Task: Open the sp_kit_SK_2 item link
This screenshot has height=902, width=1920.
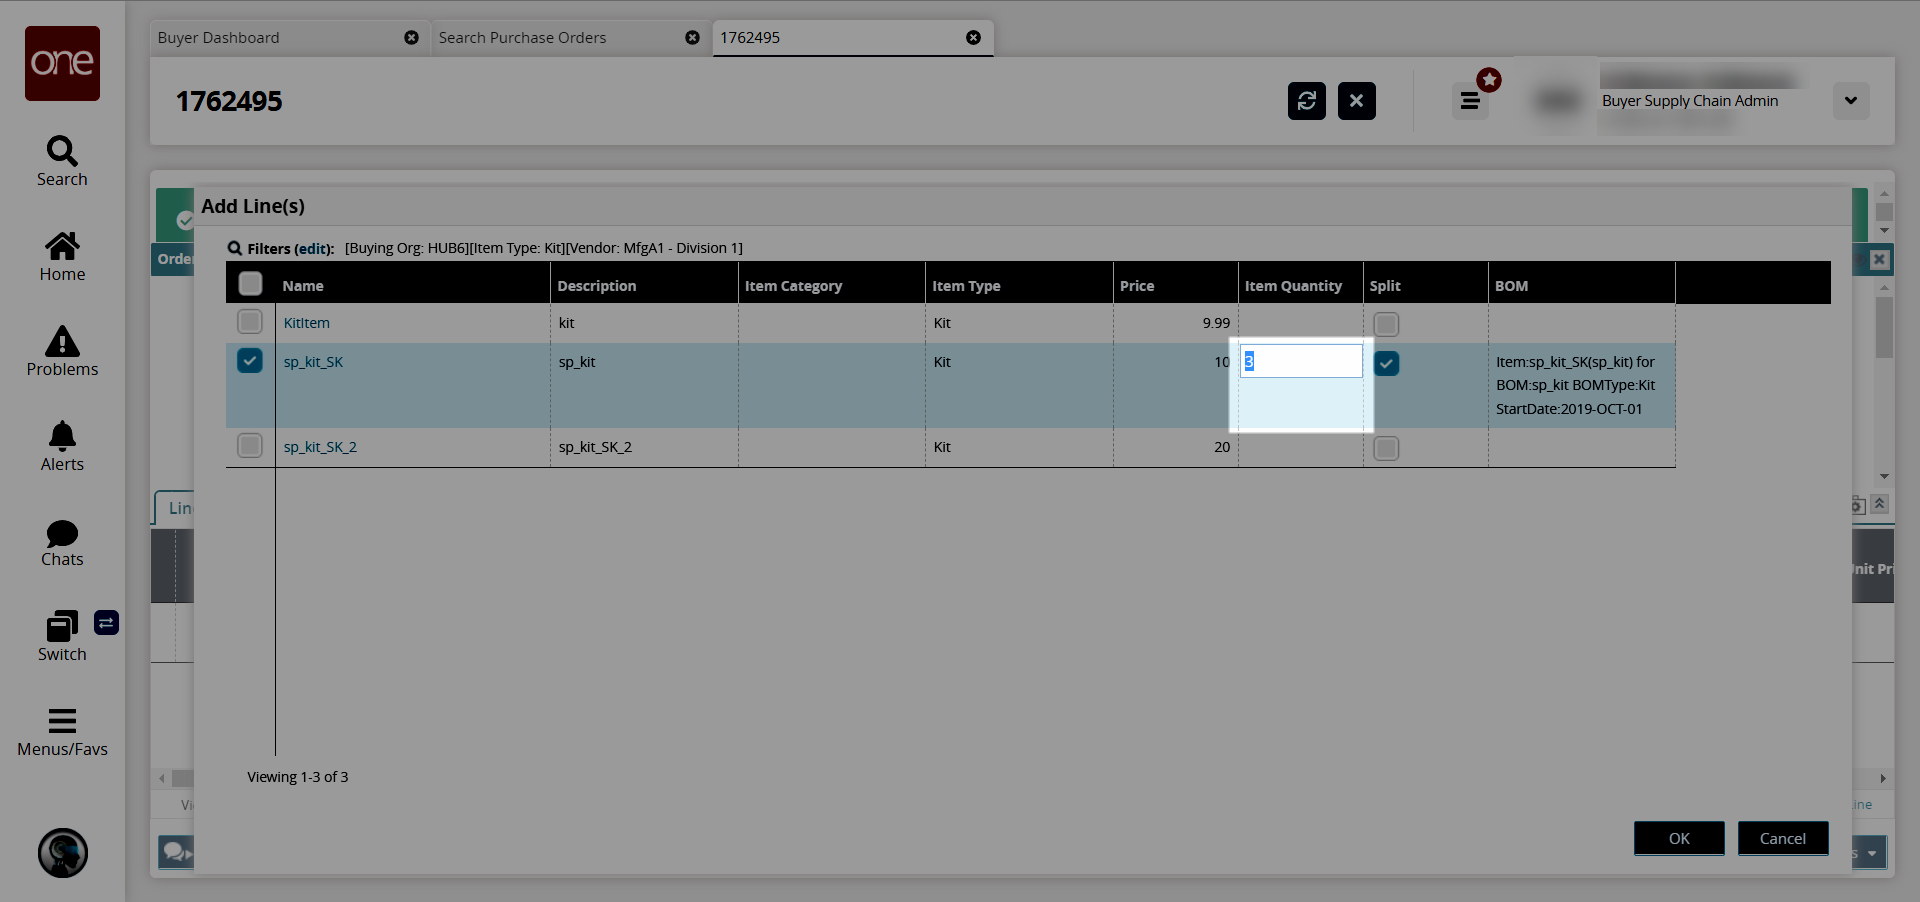Action: click(320, 447)
